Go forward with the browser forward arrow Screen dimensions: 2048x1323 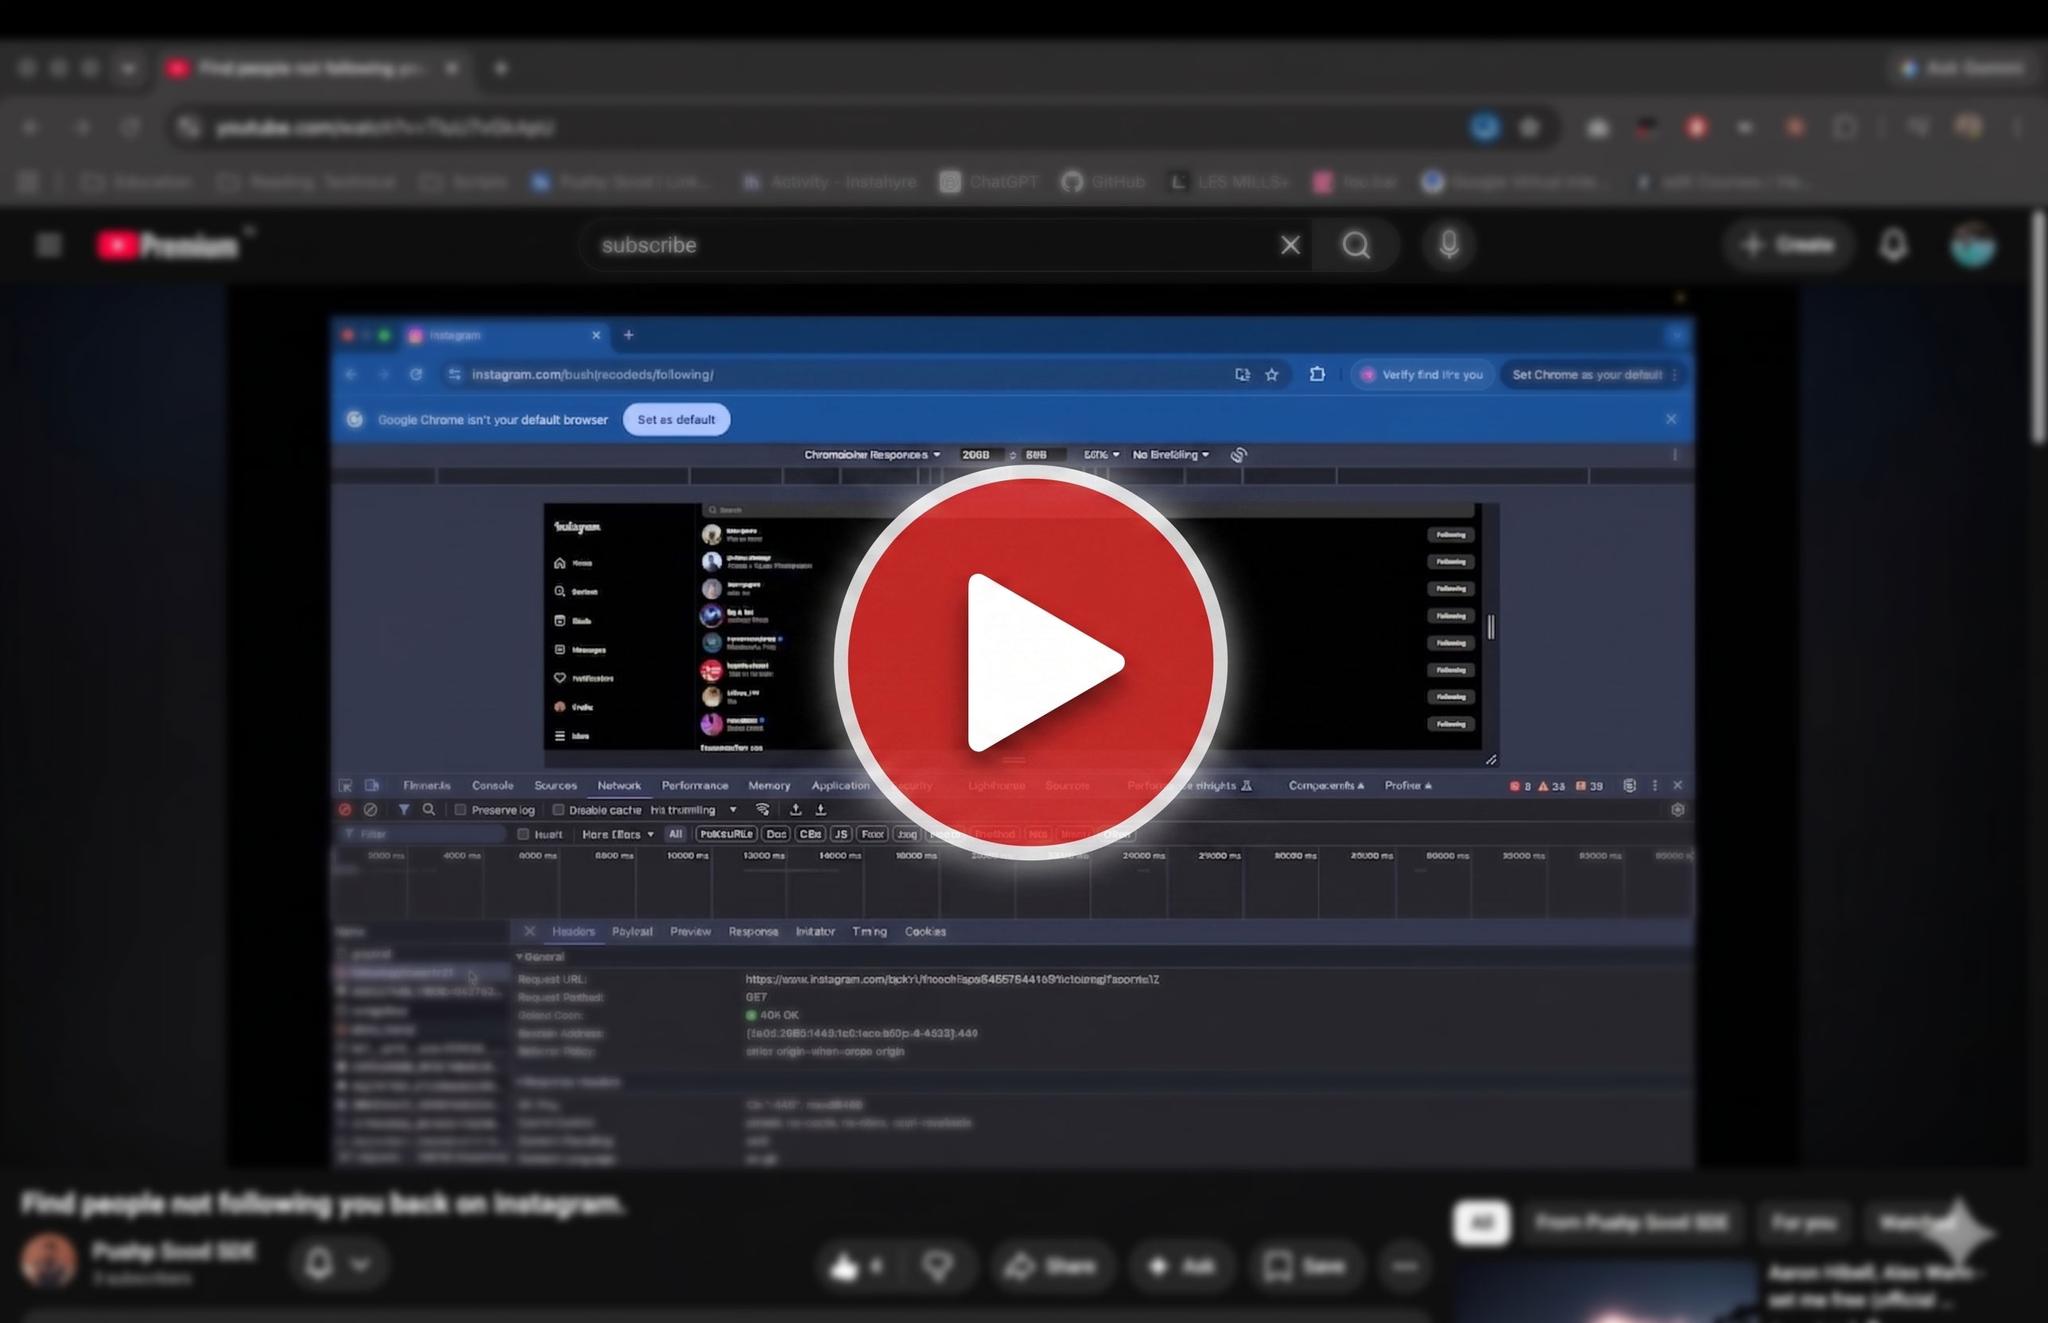pyautogui.click(x=82, y=127)
